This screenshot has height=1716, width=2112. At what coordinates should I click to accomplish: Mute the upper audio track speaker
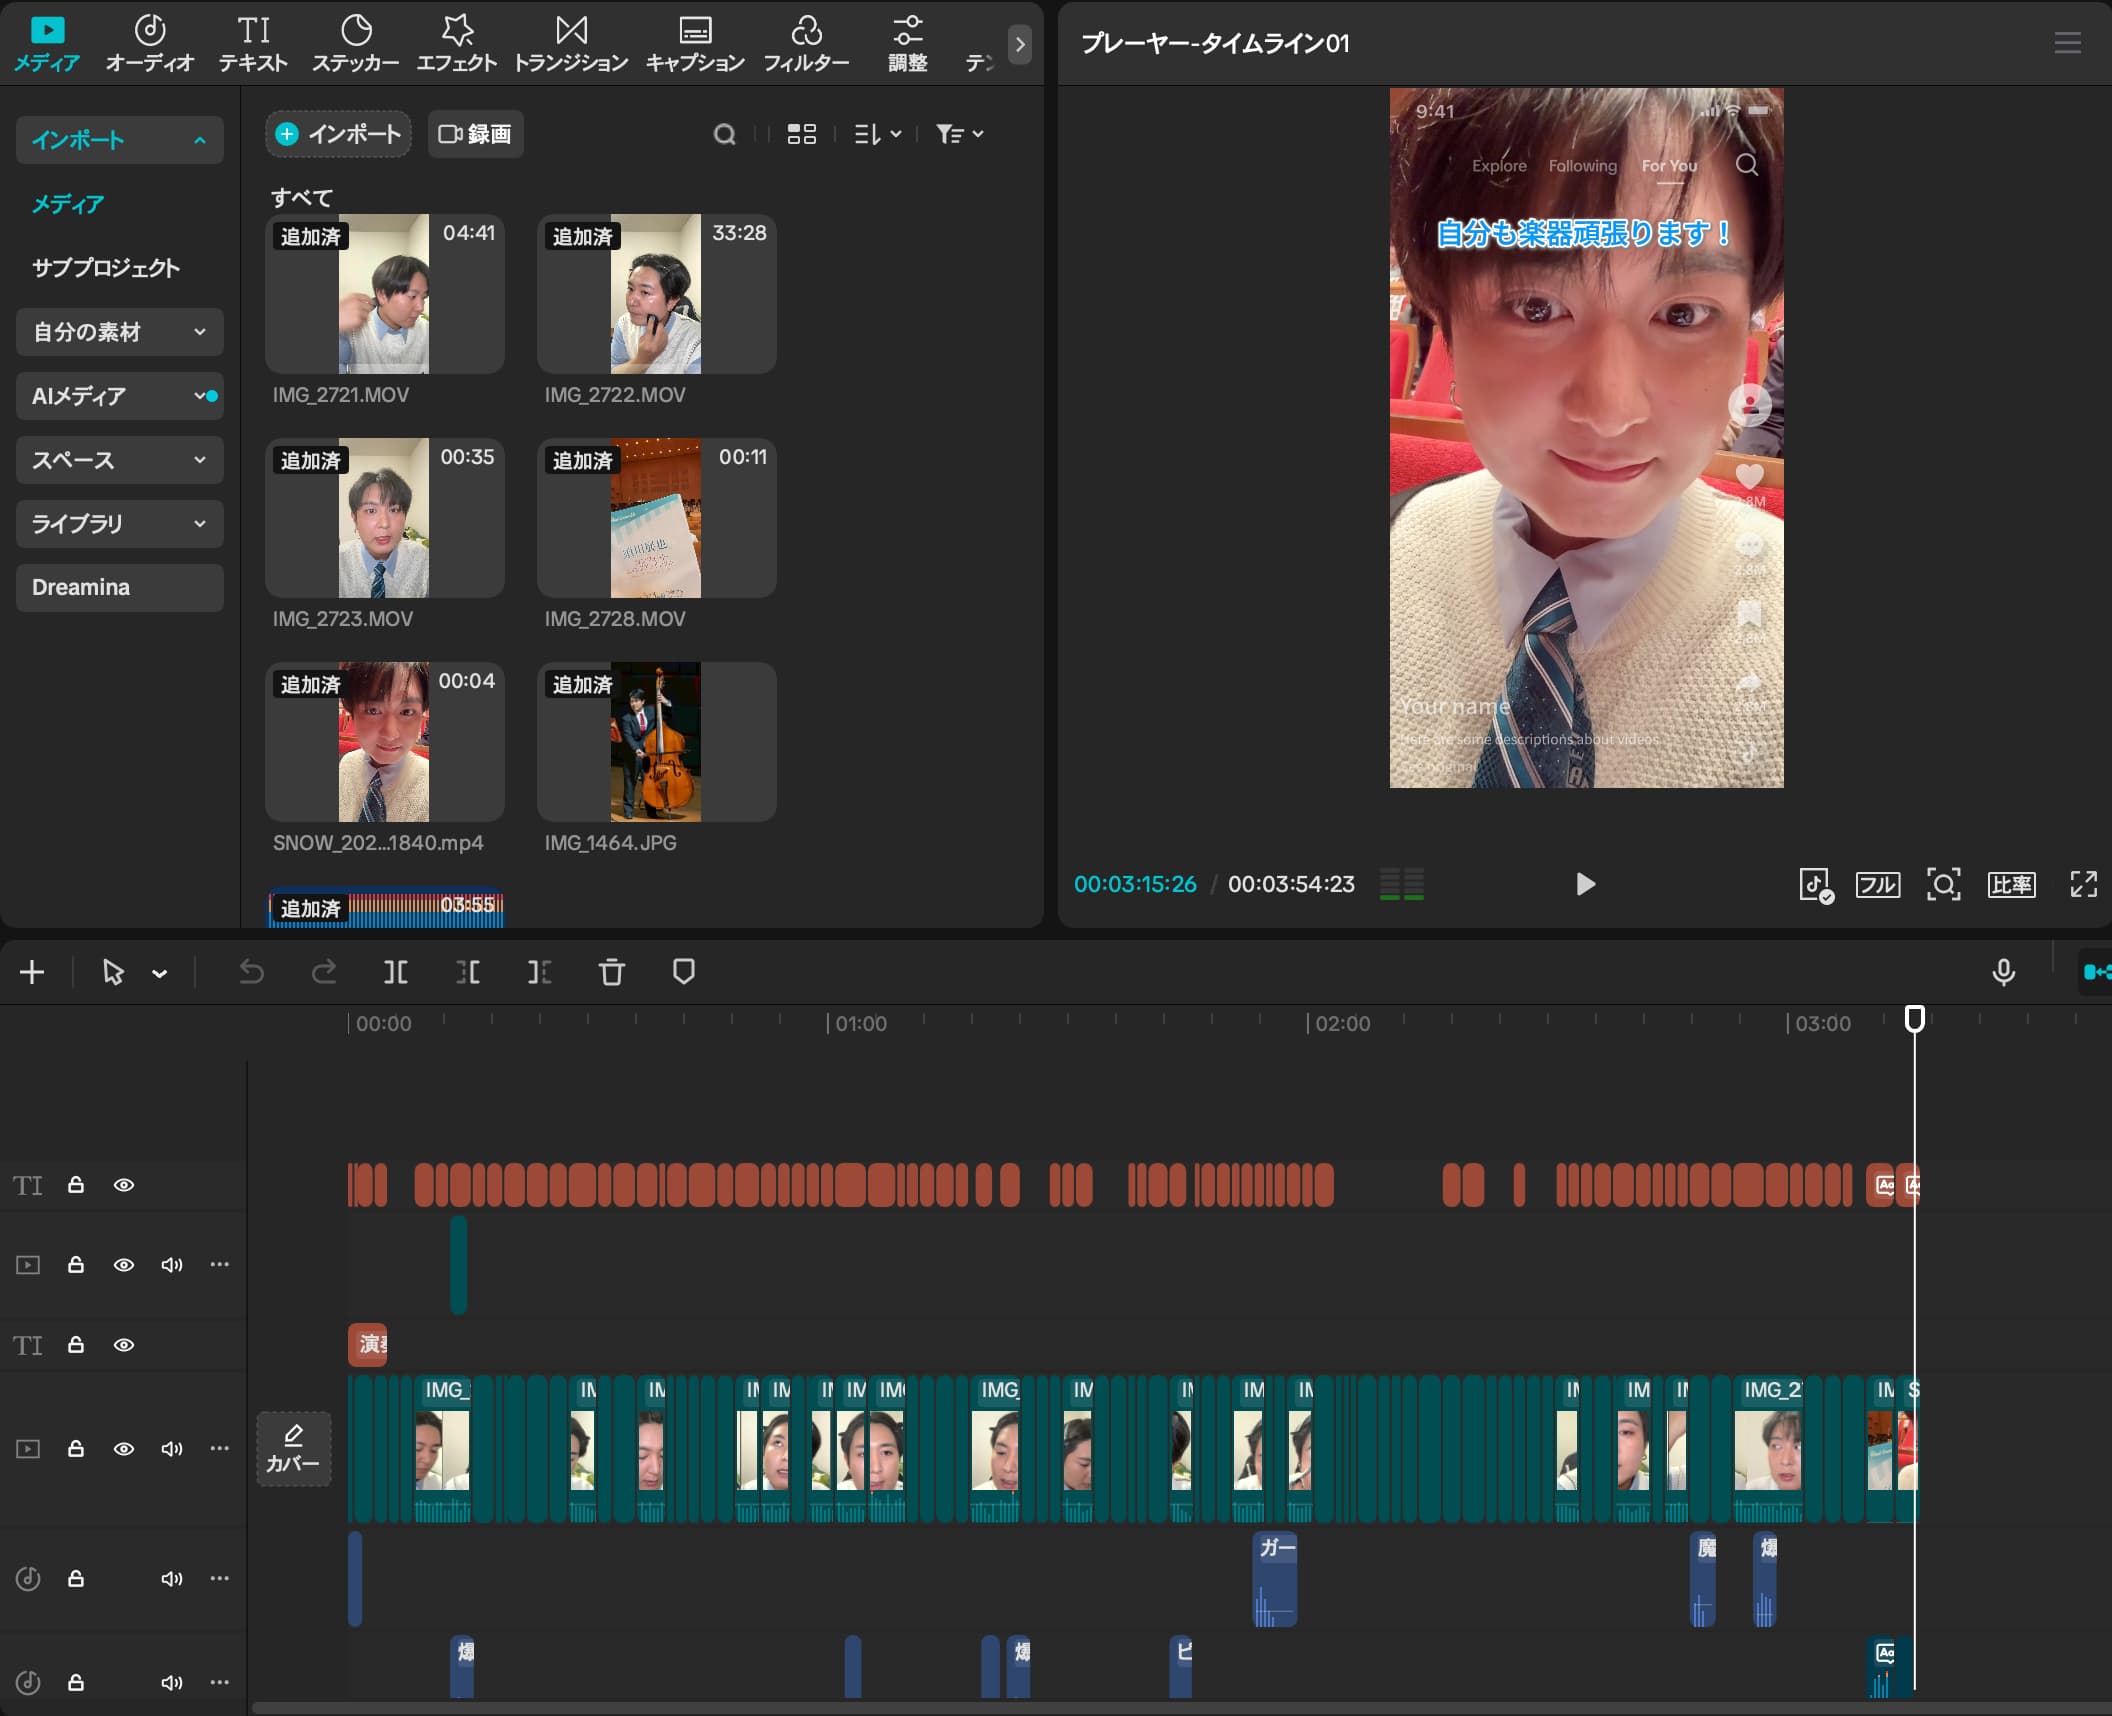coord(172,1579)
